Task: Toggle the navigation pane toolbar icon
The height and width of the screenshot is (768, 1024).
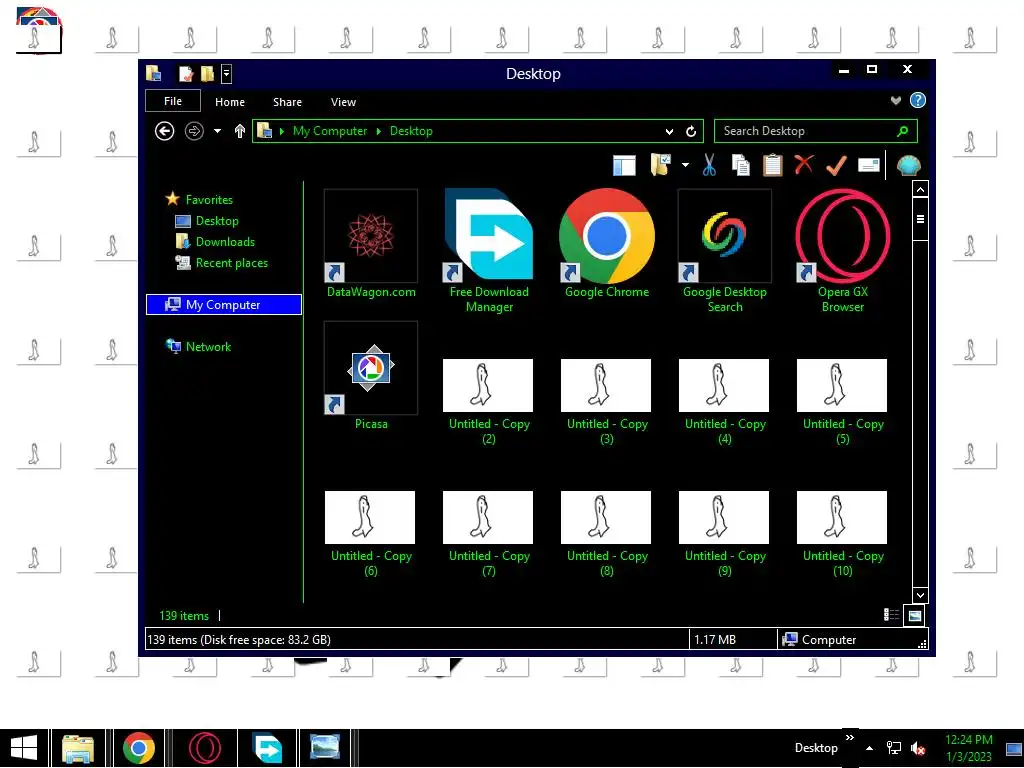Action: tap(624, 165)
